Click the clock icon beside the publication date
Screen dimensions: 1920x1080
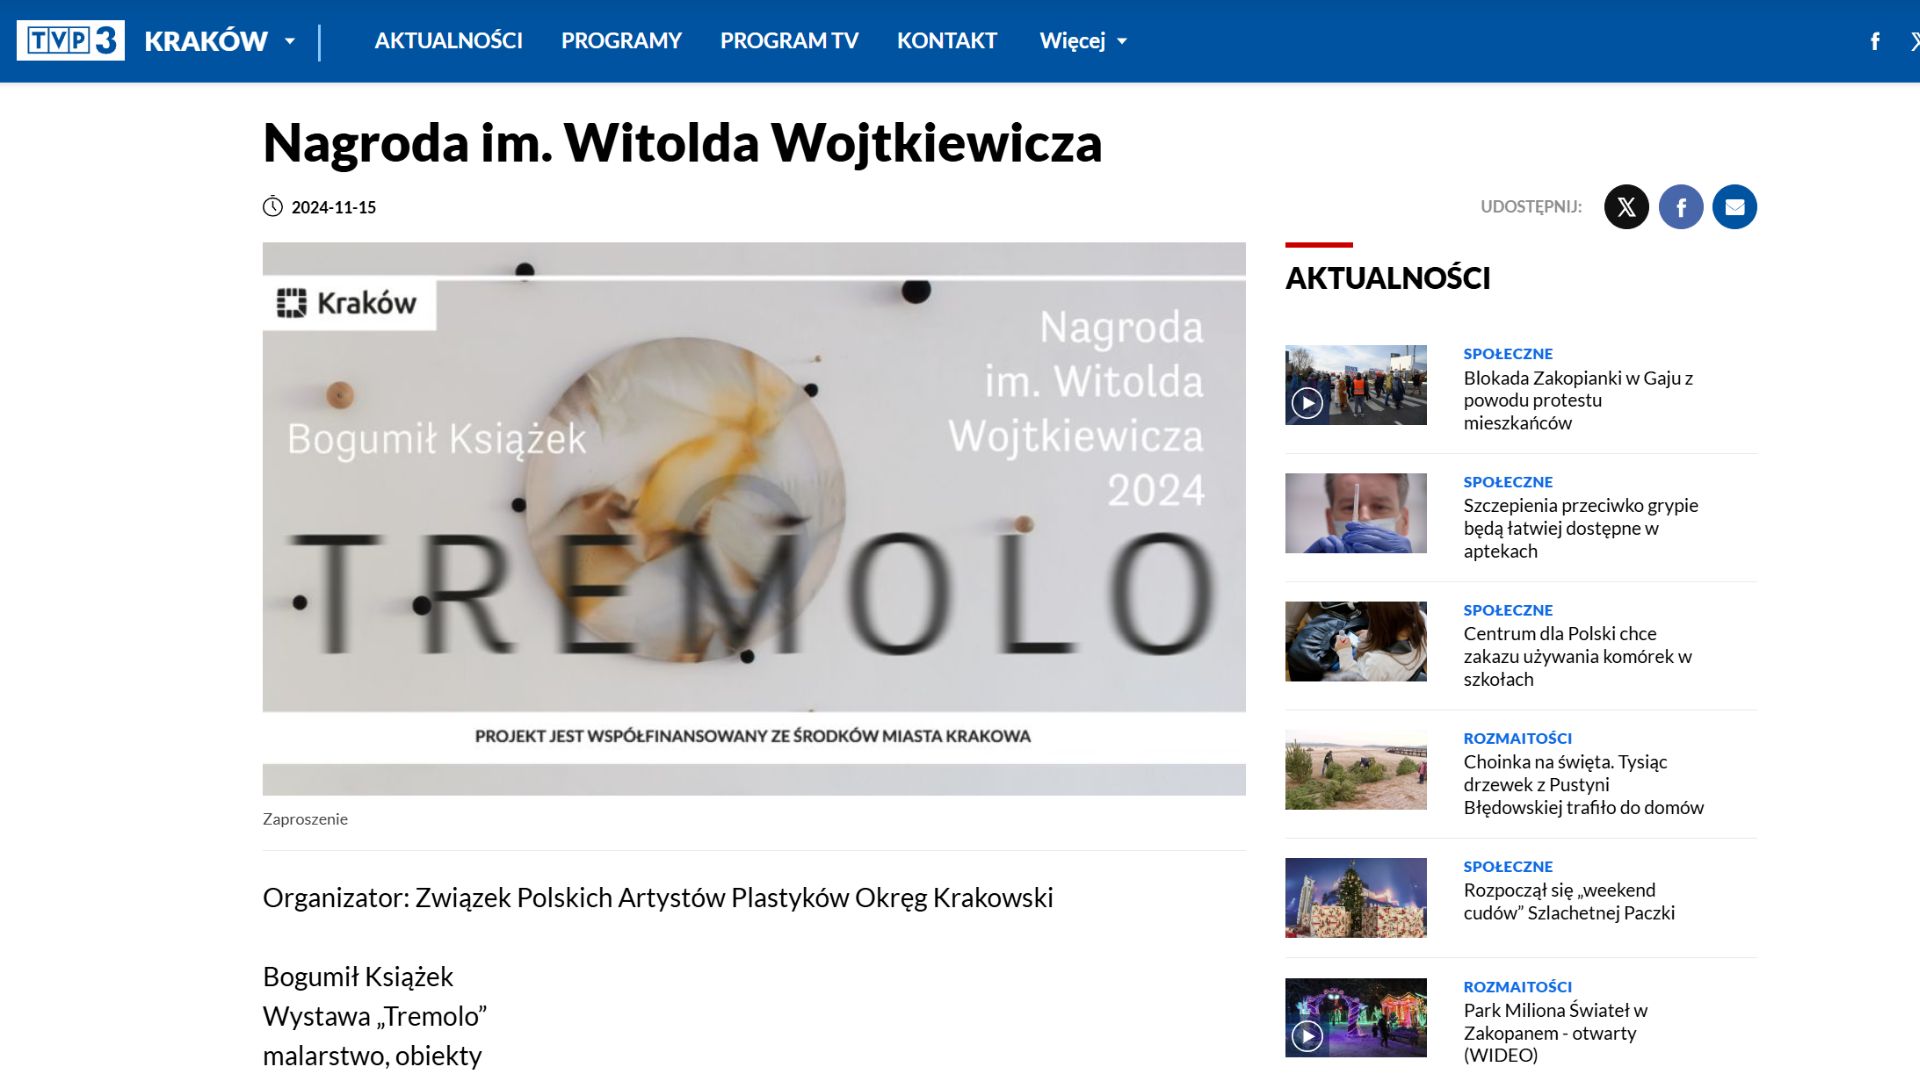coord(272,207)
